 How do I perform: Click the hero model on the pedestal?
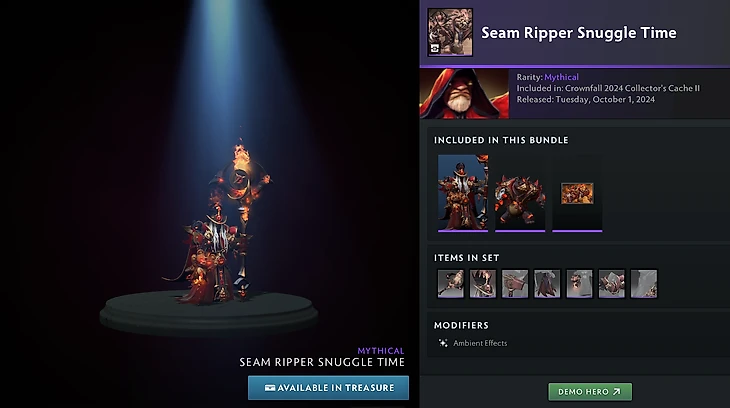pyautogui.click(x=218, y=224)
